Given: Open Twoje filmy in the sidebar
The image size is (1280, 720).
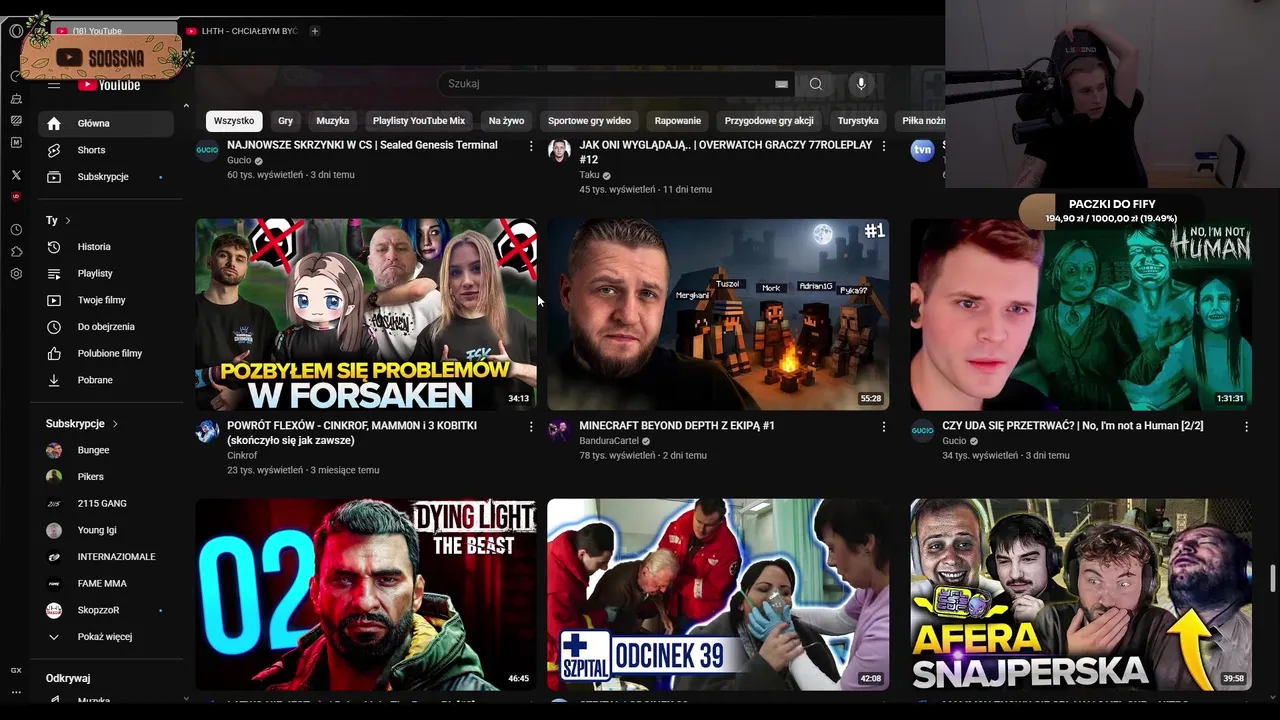Looking at the screenshot, I should click(x=106, y=300).
